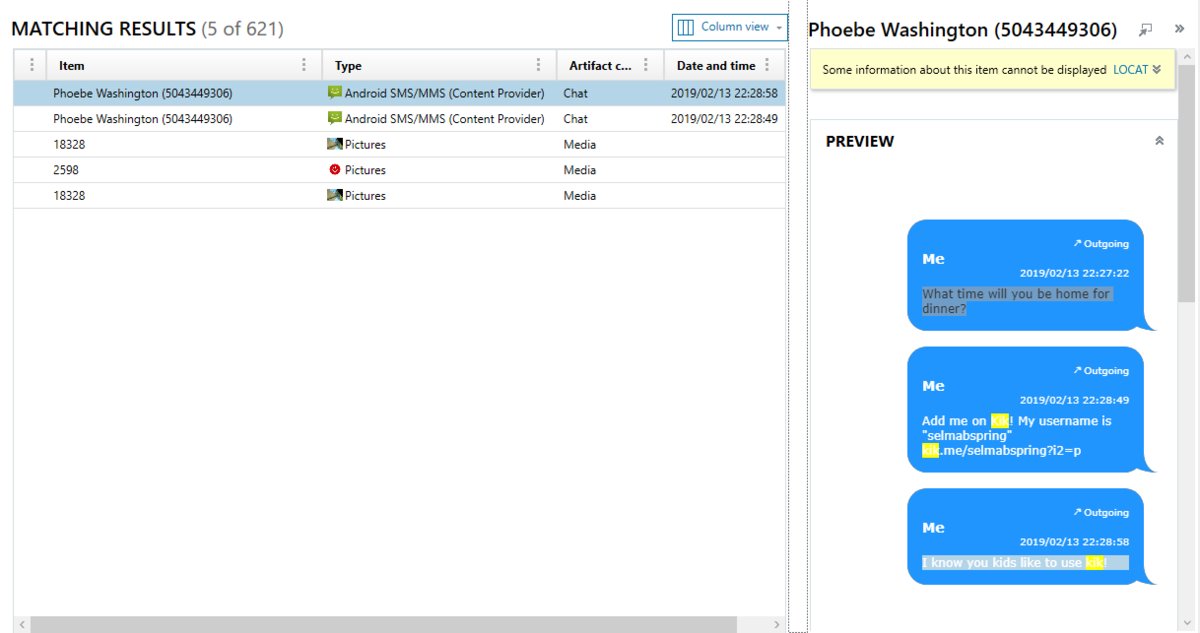Screen dimensions: 1200x633
Task: Click the kebab menu on the Item column header
Action: coord(306,65)
